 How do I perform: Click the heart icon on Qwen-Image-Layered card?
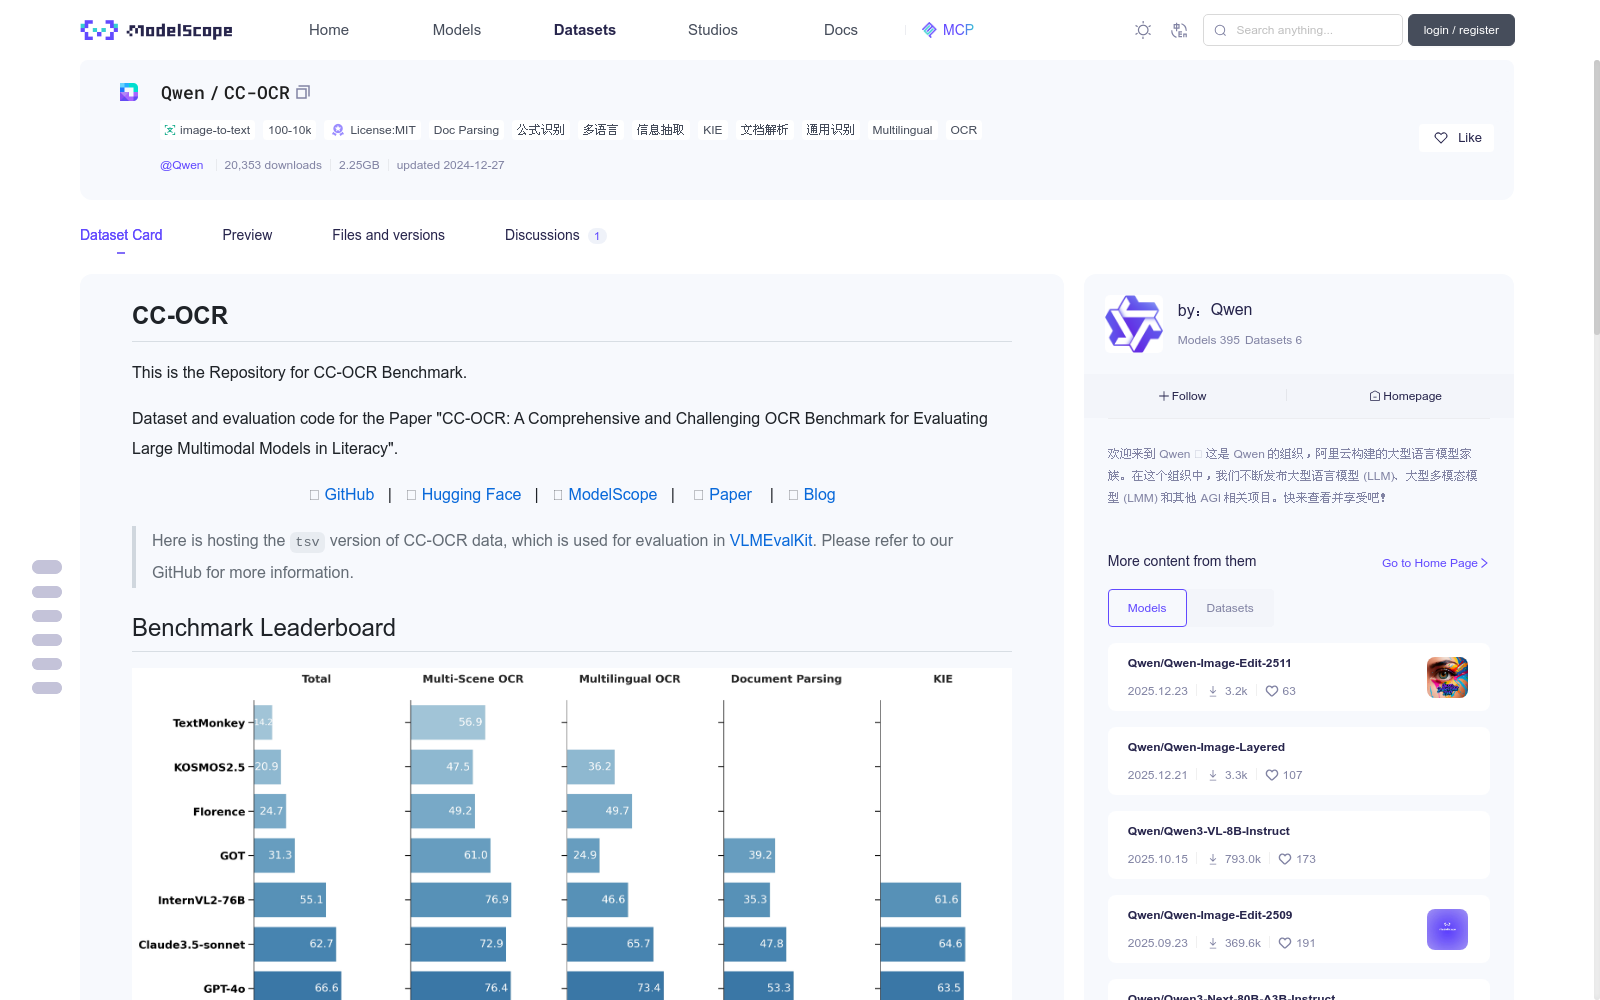[x=1272, y=775]
